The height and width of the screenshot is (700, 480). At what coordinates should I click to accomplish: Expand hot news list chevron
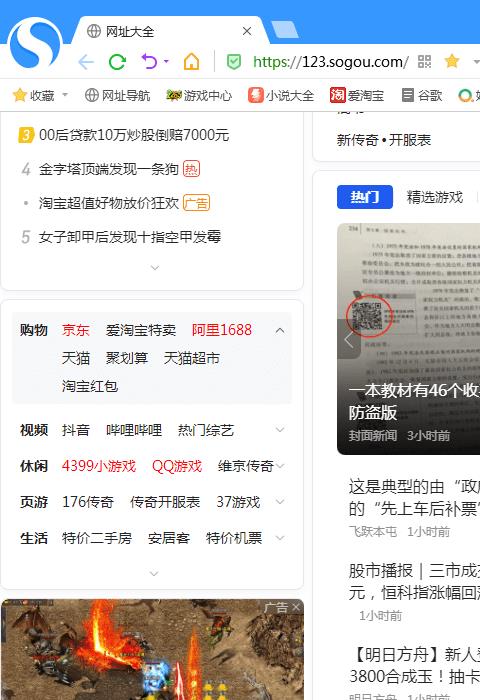(x=154, y=268)
